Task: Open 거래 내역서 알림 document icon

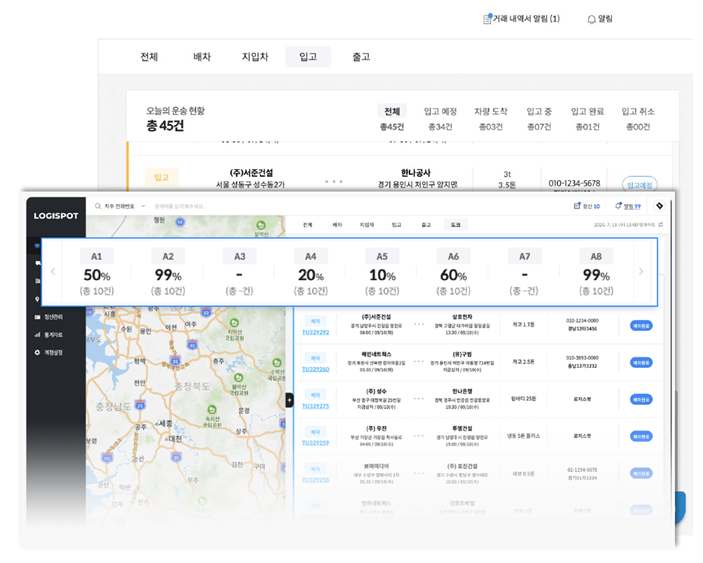Action: tap(488, 19)
